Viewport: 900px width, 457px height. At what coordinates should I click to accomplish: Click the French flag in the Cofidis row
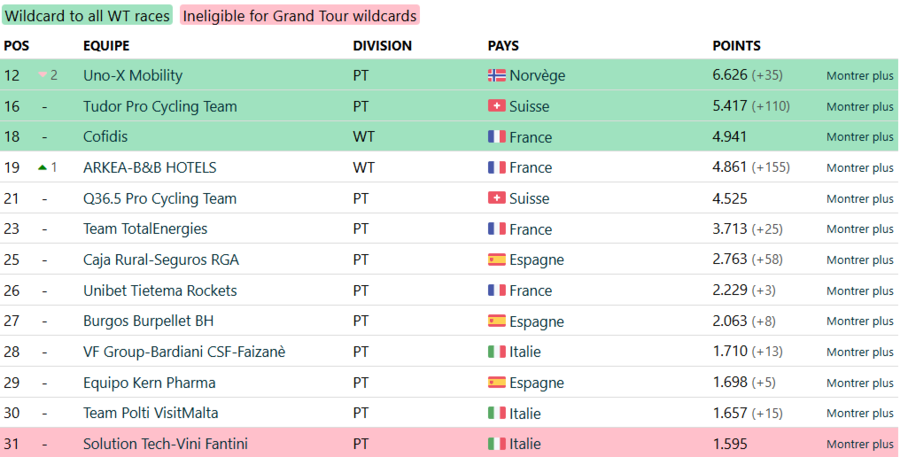(496, 137)
